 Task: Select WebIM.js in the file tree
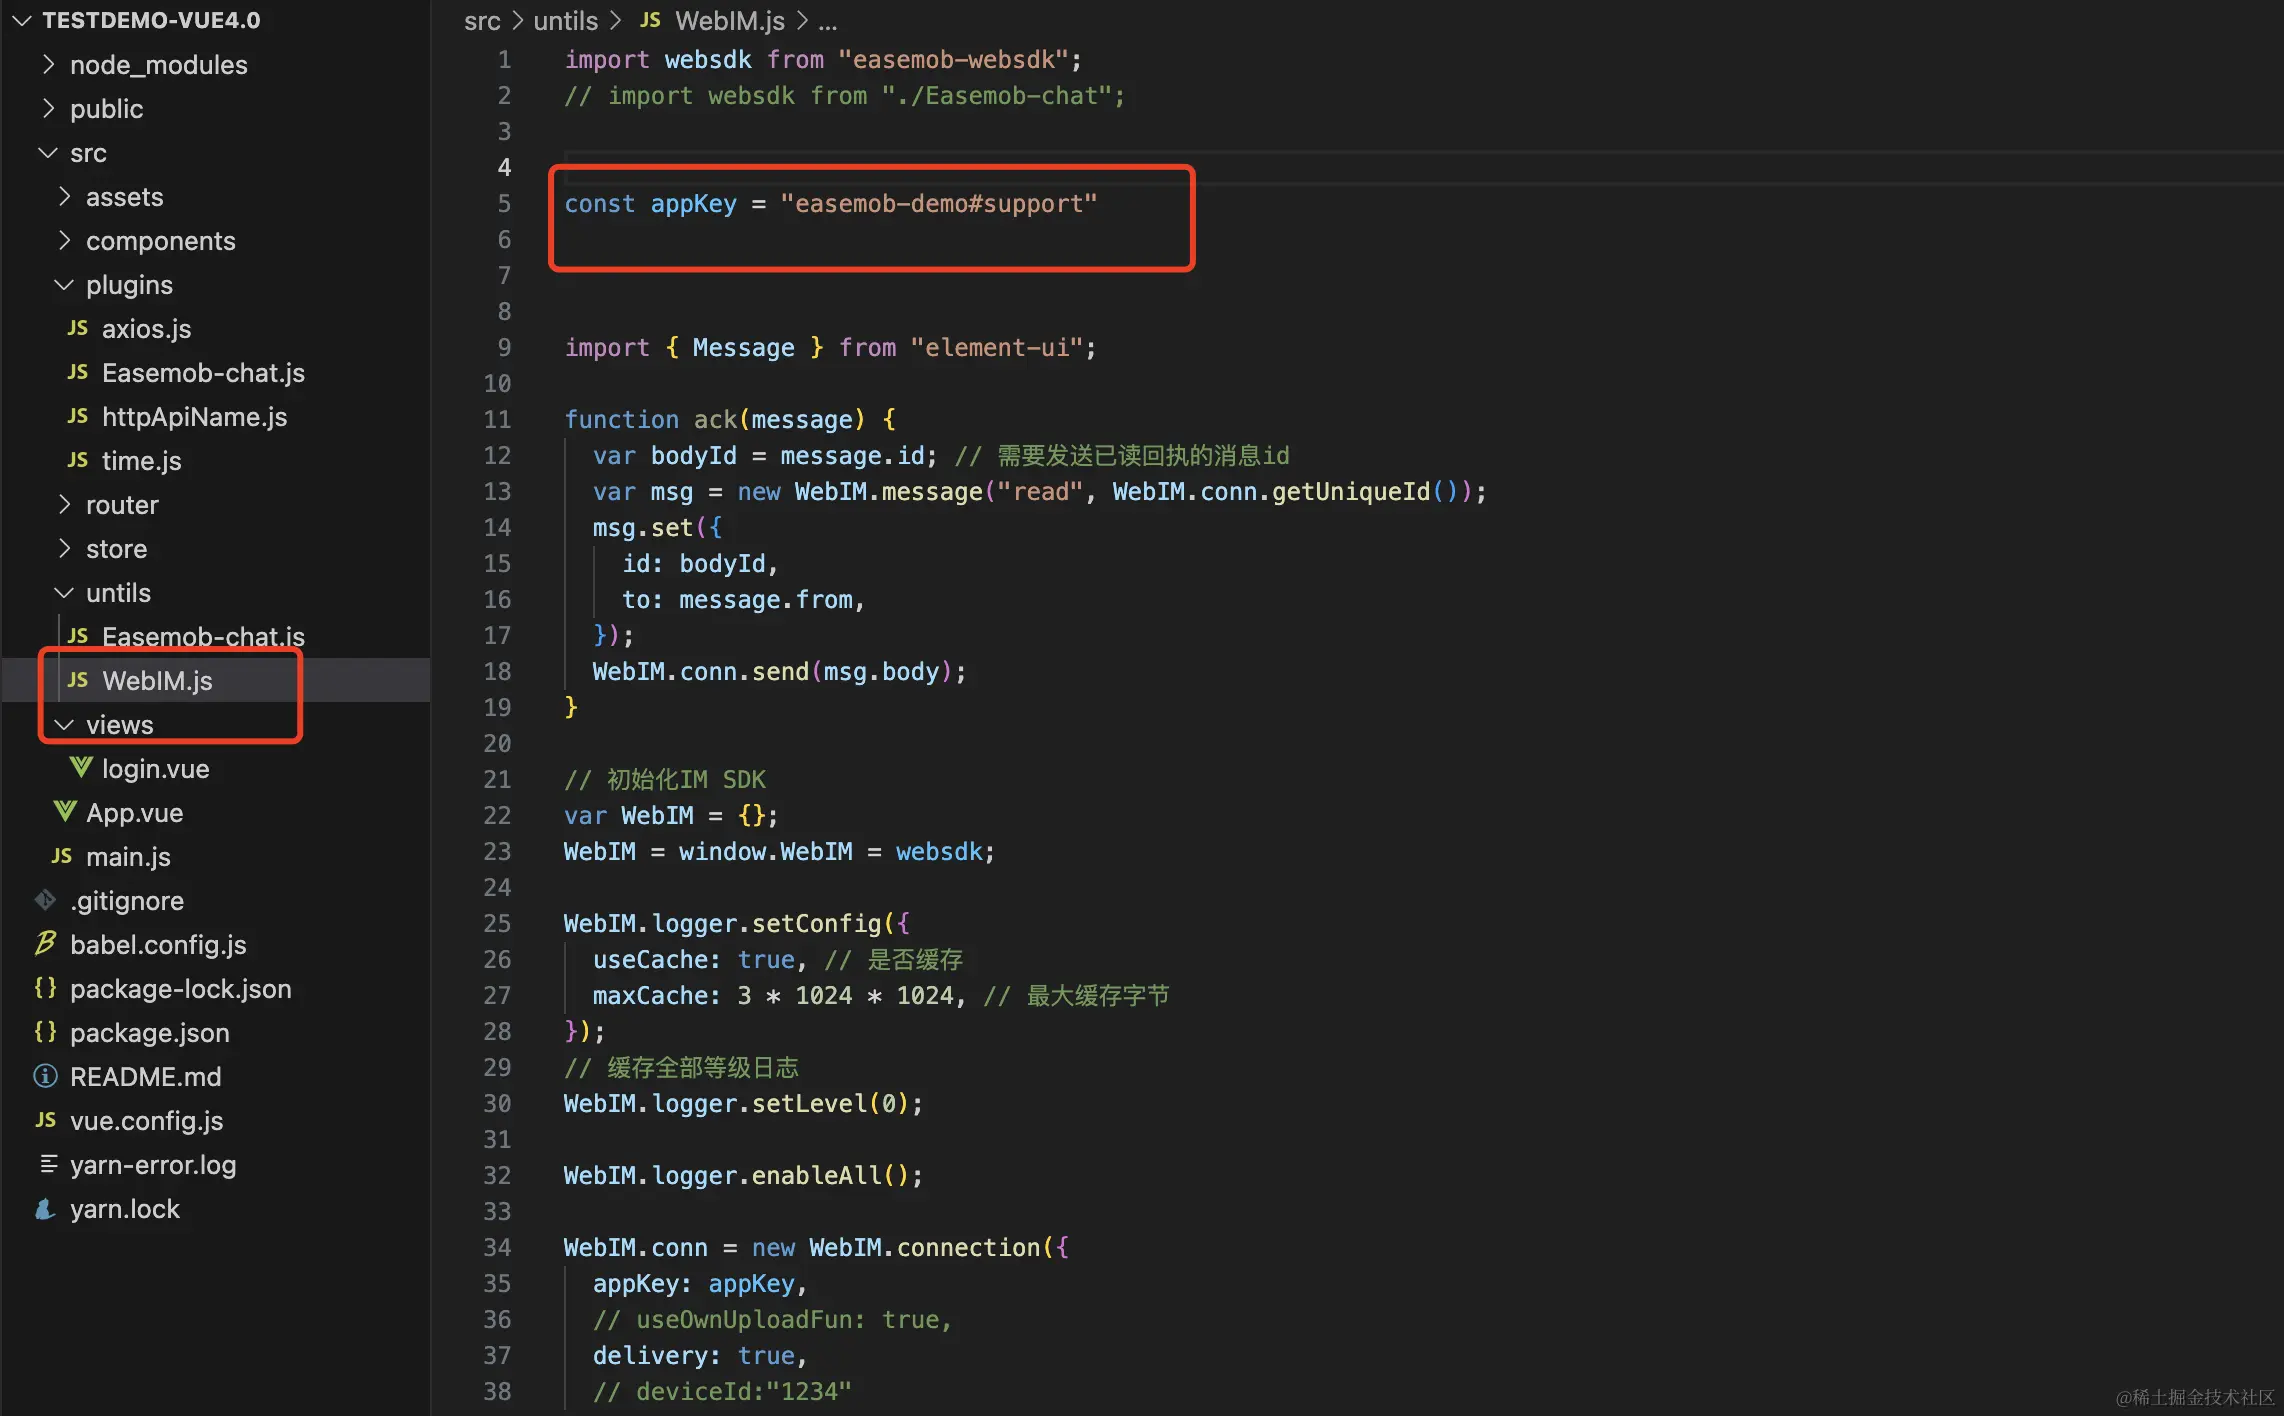click(x=157, y=681)
